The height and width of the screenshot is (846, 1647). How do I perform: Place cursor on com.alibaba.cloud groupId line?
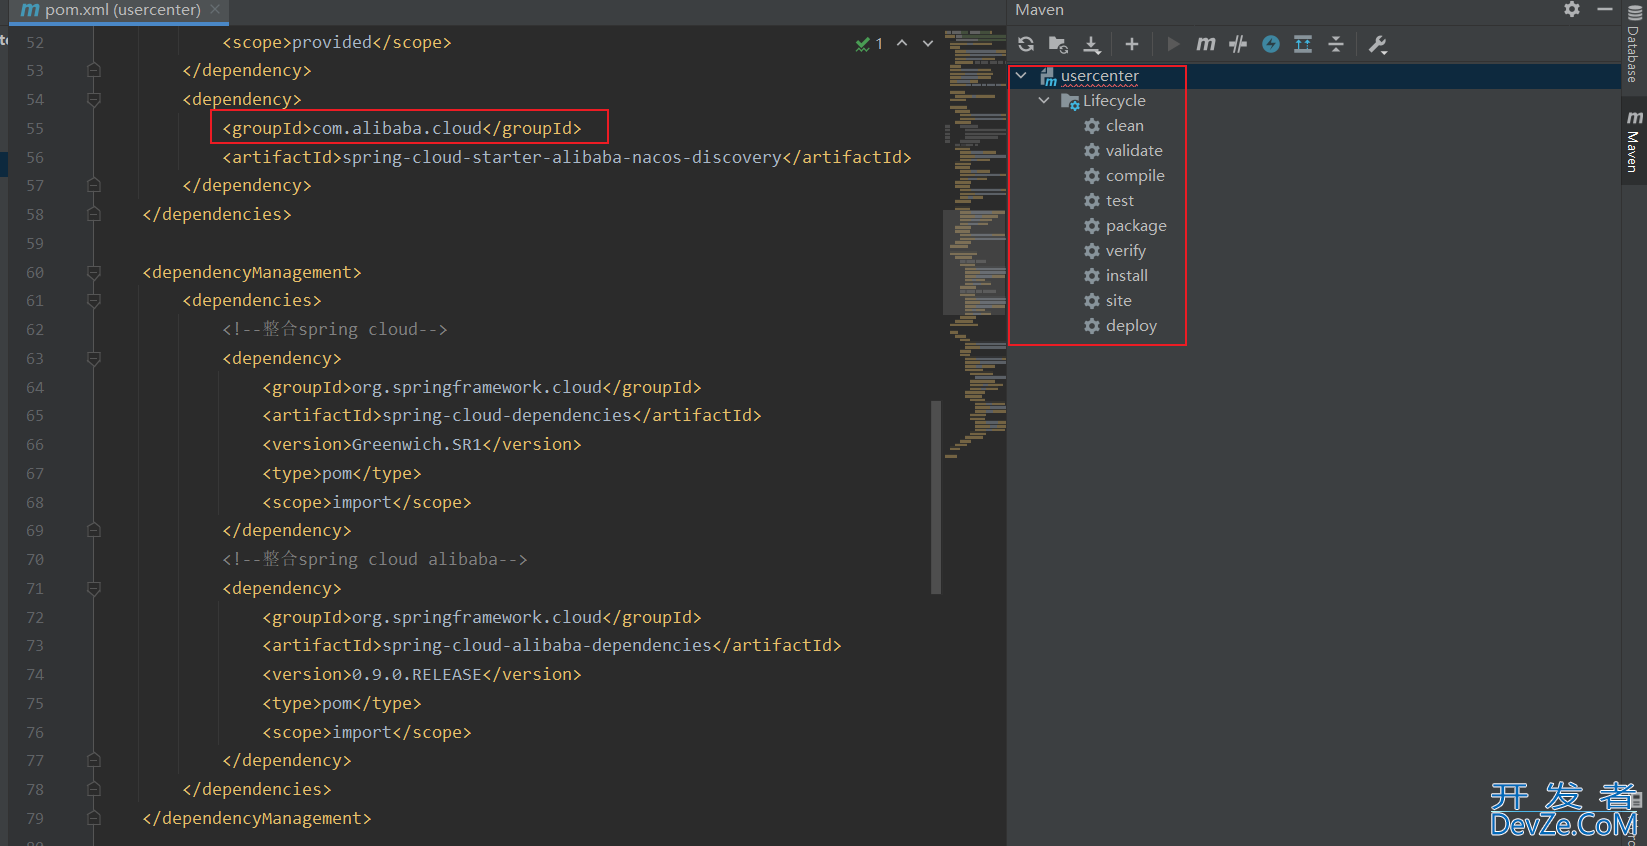[x=401, y=128]
